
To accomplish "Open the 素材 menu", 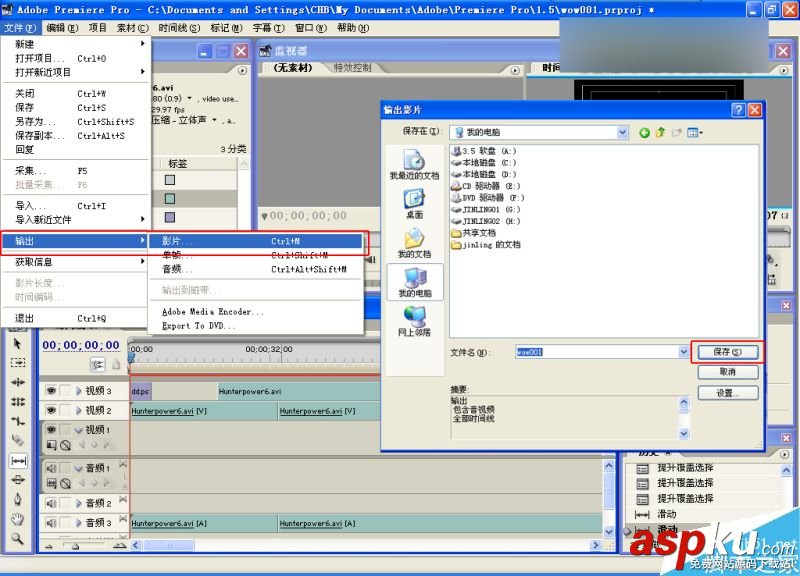I will point(133,28).
